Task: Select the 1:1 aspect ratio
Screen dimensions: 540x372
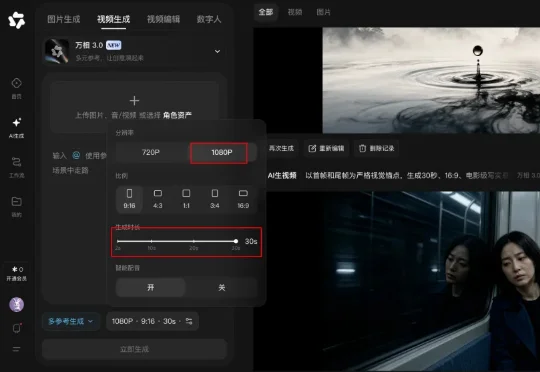Action: coord(186,199)
